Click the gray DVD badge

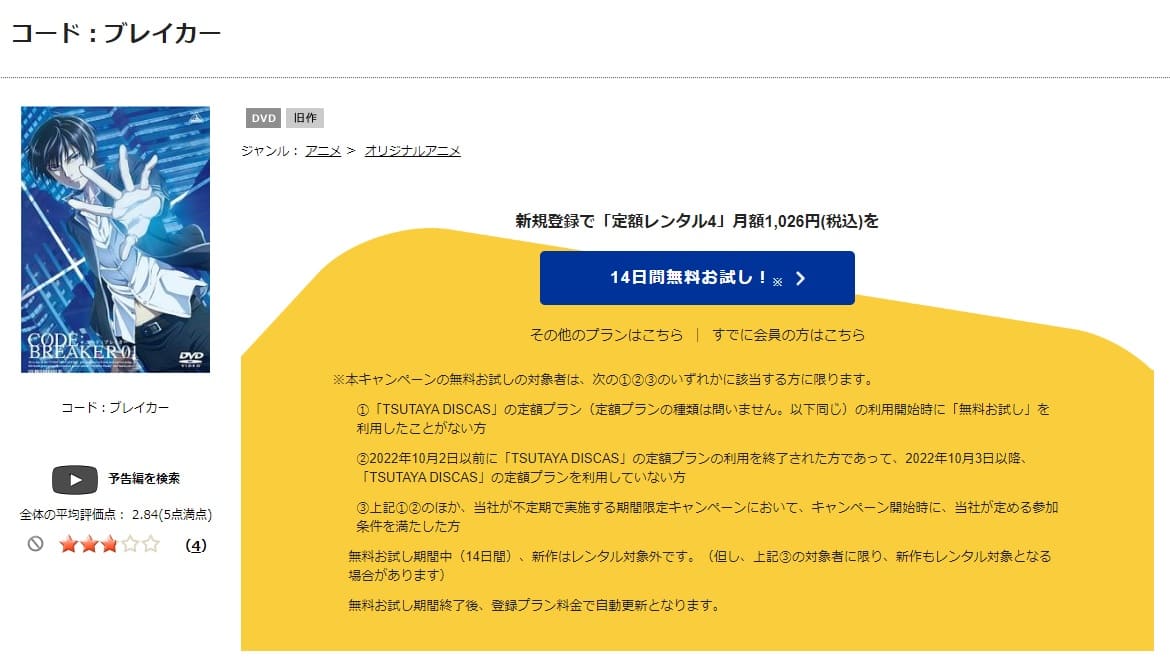pyautogui.click(x=263, y=118)
